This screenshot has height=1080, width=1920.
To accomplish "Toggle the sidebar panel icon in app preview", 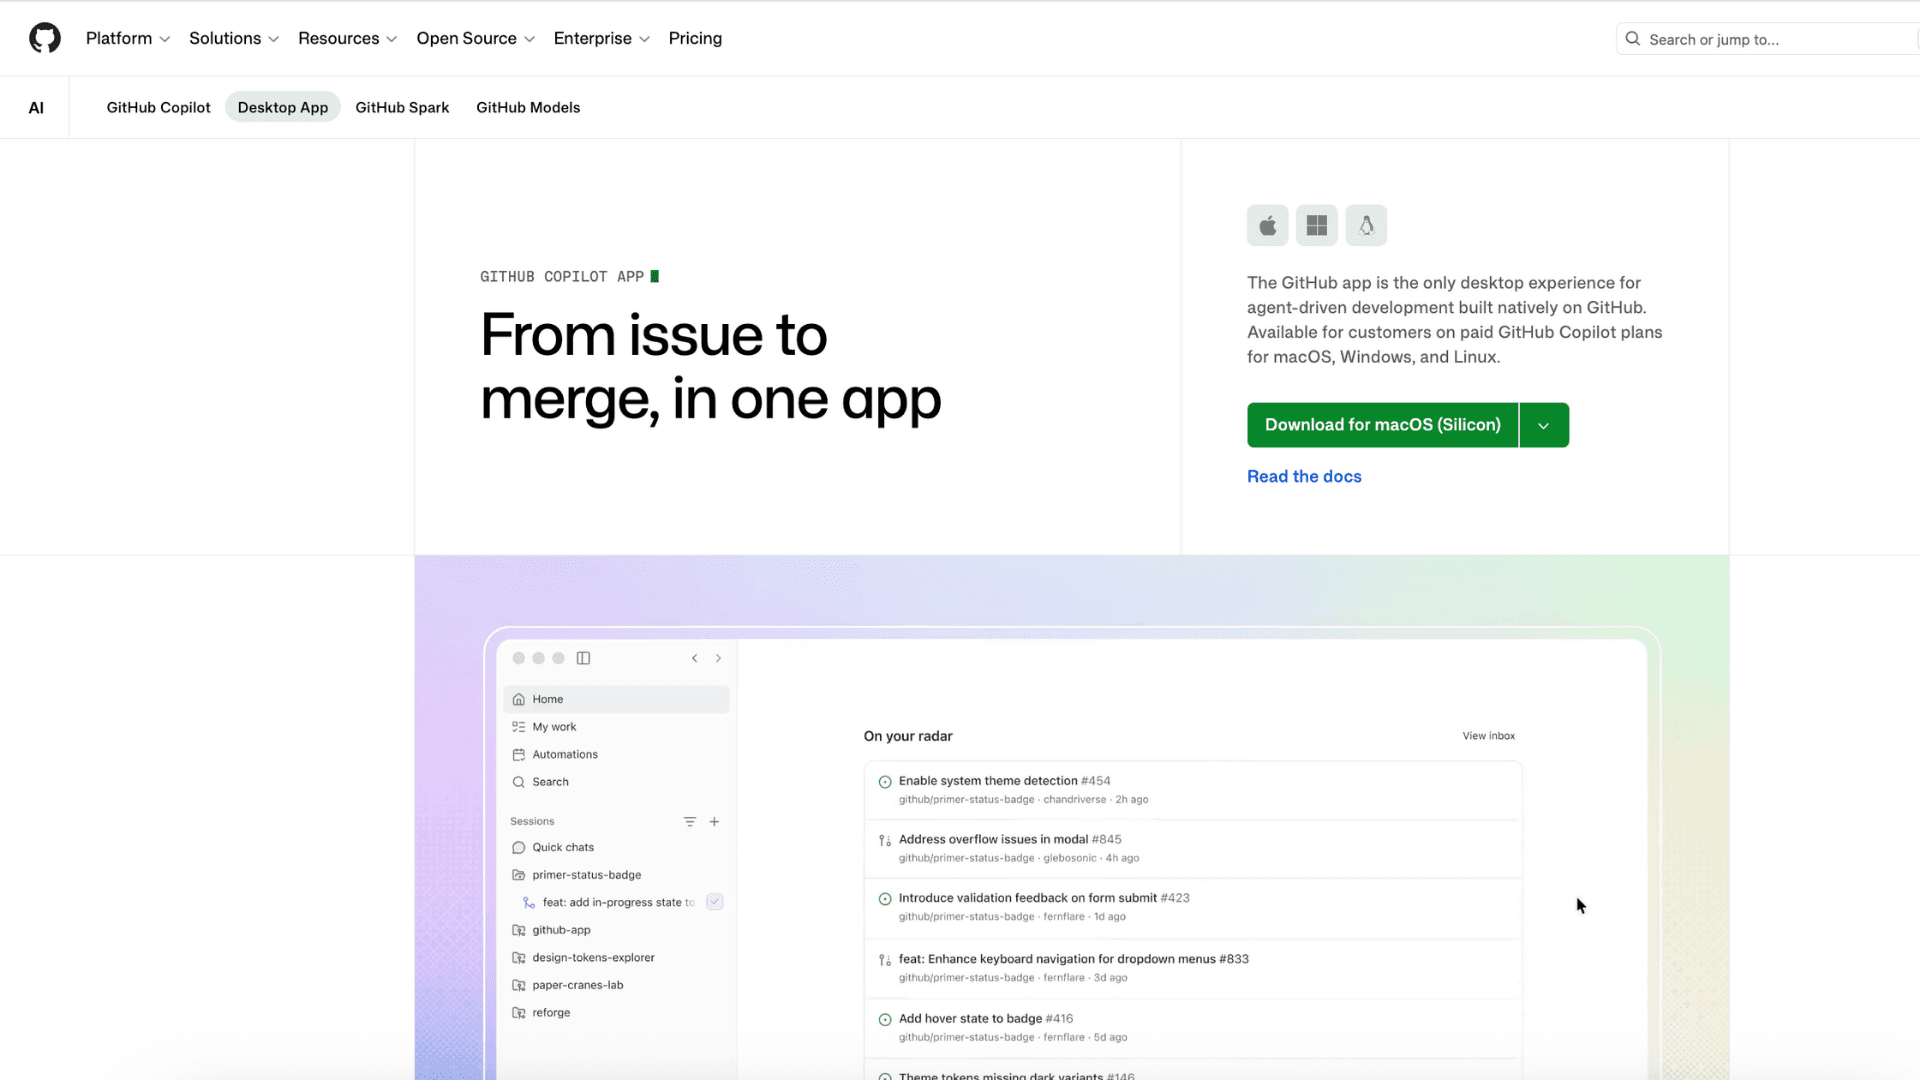I will [x=584, y=658].
